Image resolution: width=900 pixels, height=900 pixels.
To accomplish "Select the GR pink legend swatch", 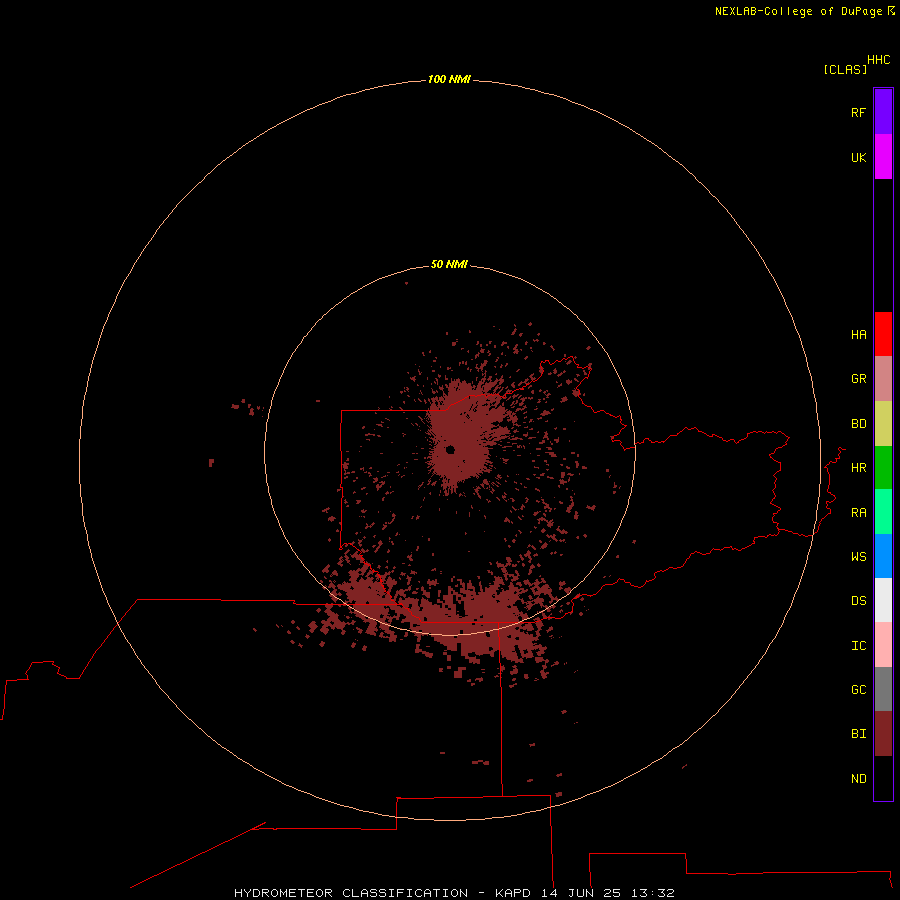I will (x=883, y=379).
